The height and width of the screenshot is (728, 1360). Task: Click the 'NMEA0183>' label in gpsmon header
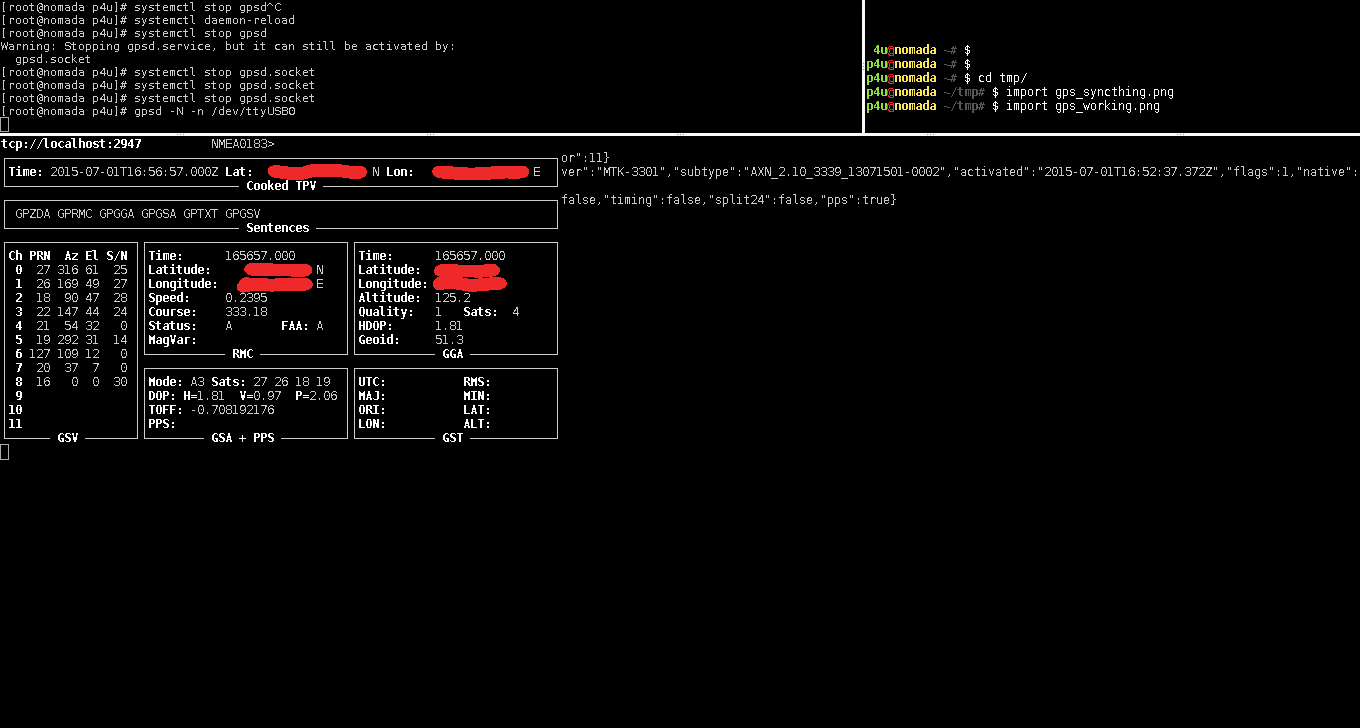(242, 144)
